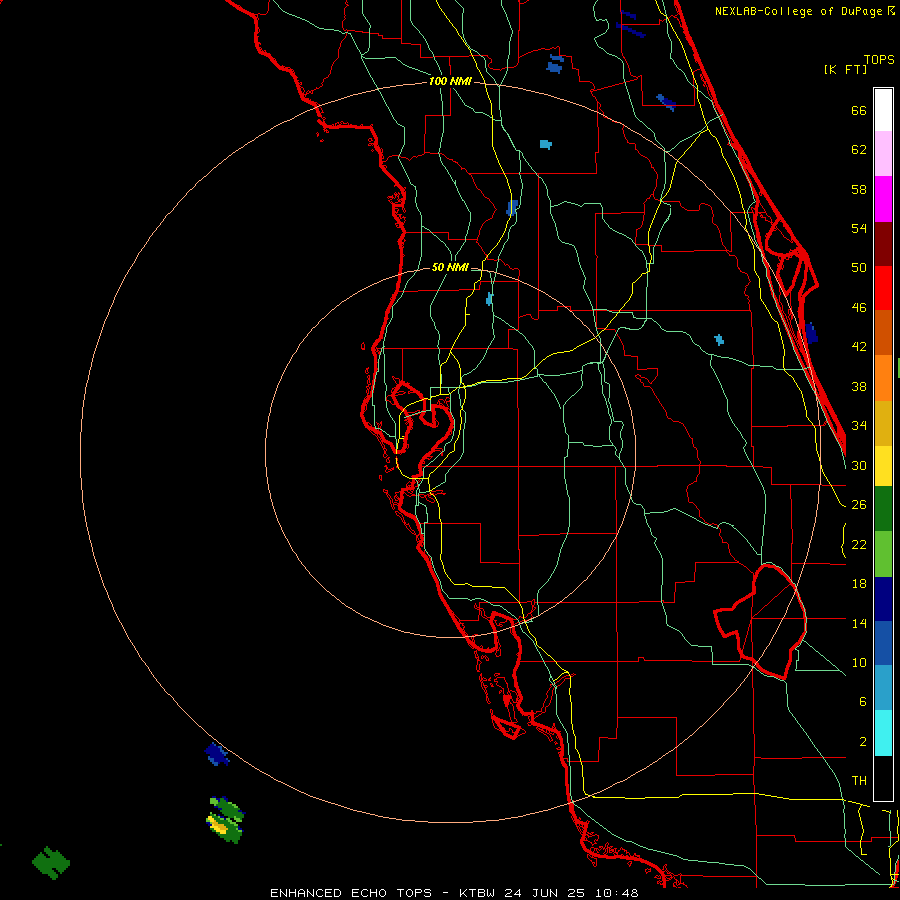This screenshot has height=900, width=900.
Task: Click the 'TOPS' legend heading
Action: tap(879, 59)
